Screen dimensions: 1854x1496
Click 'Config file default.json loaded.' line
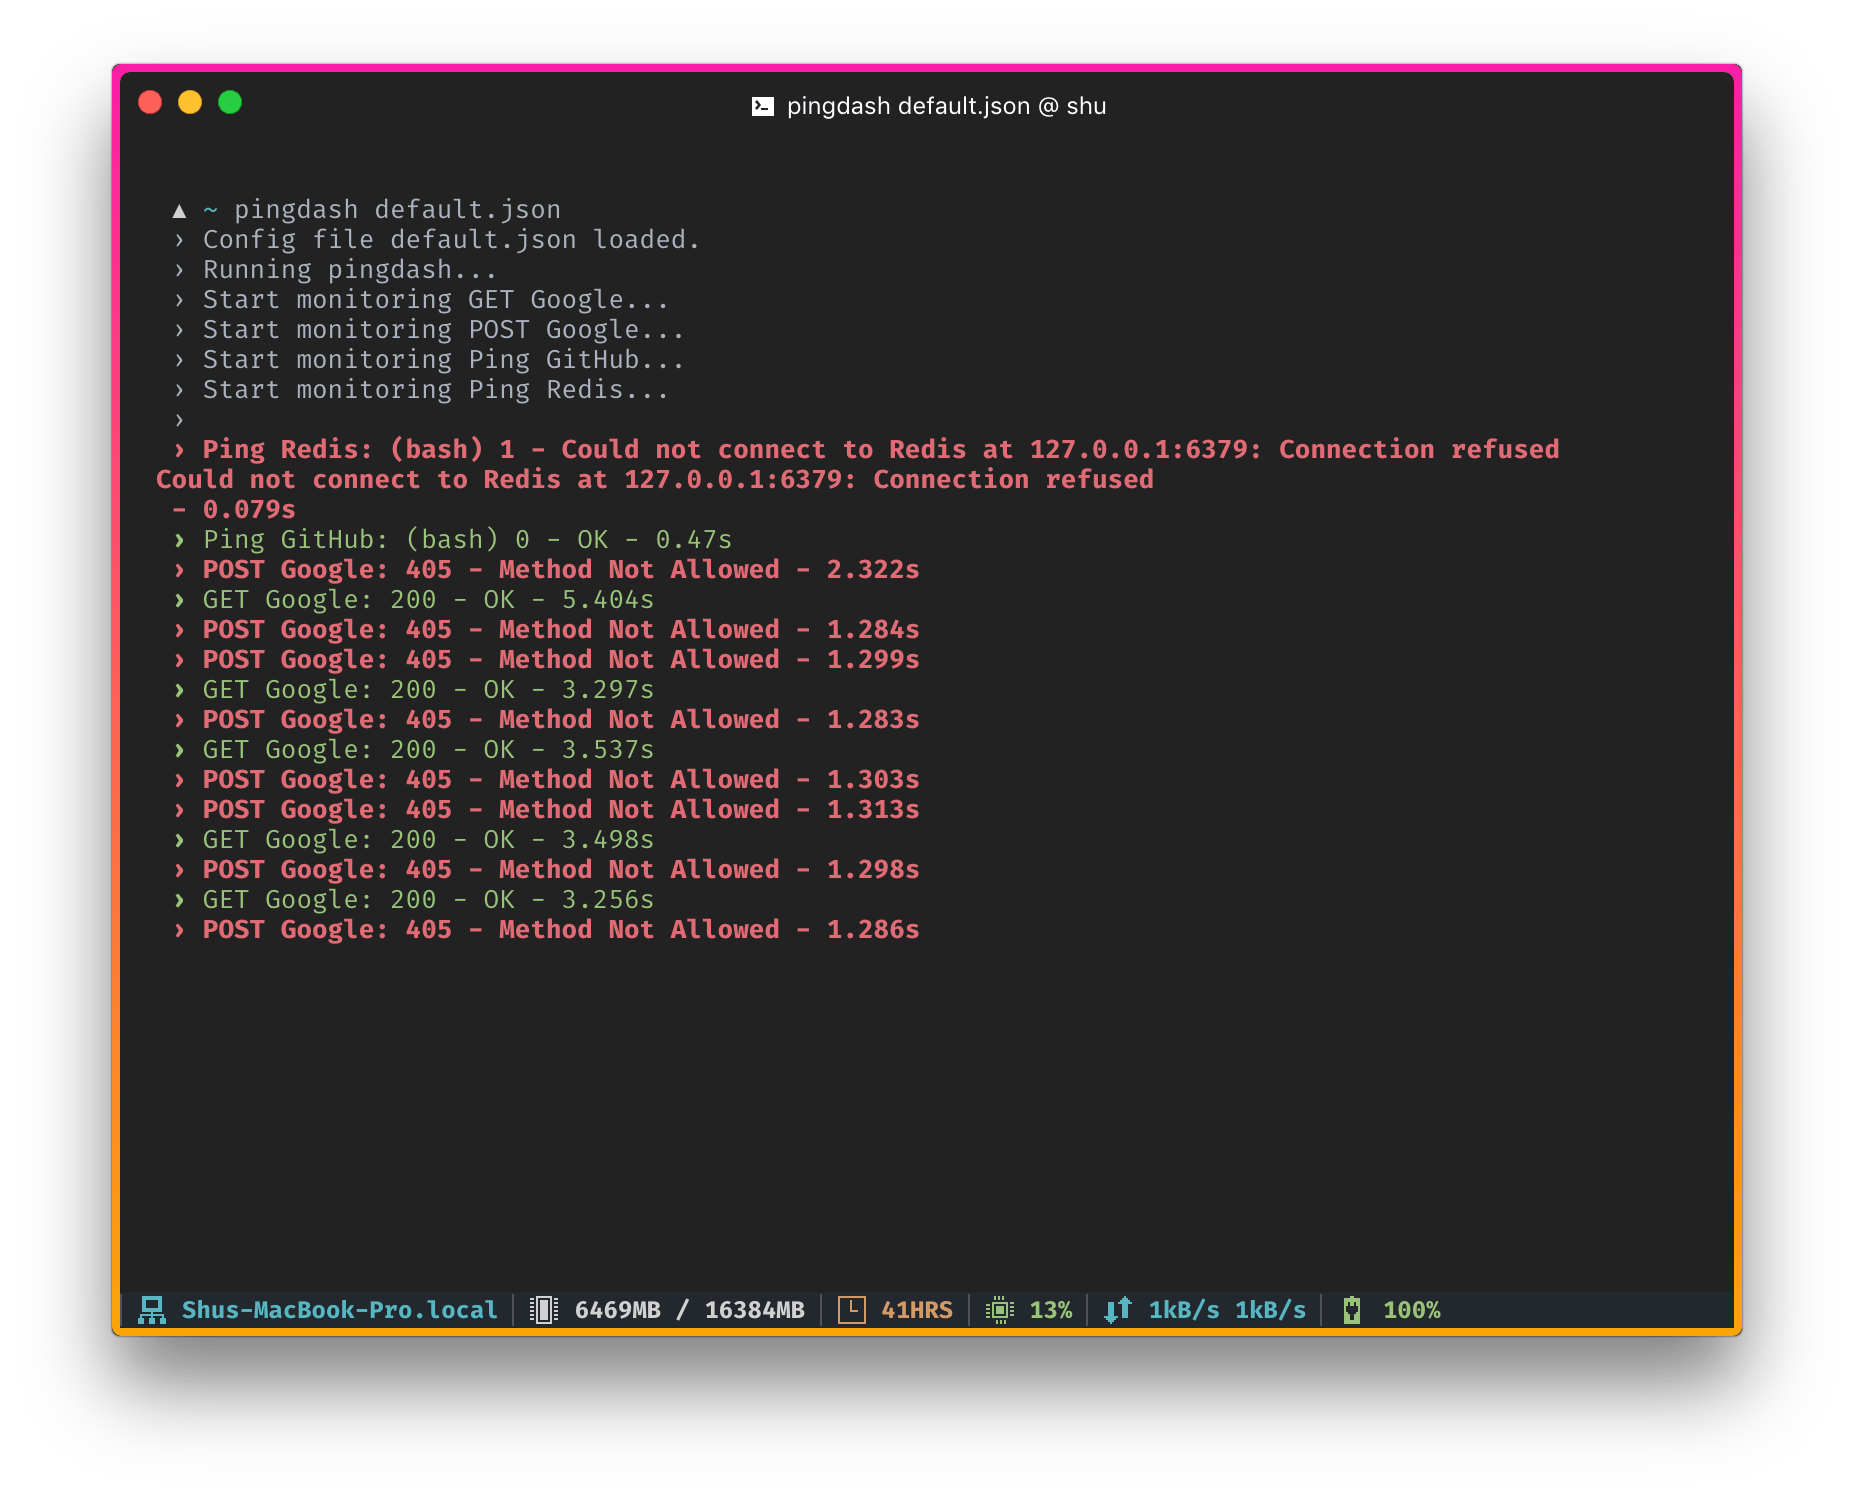pyautogui.click(x=451, y=240)
